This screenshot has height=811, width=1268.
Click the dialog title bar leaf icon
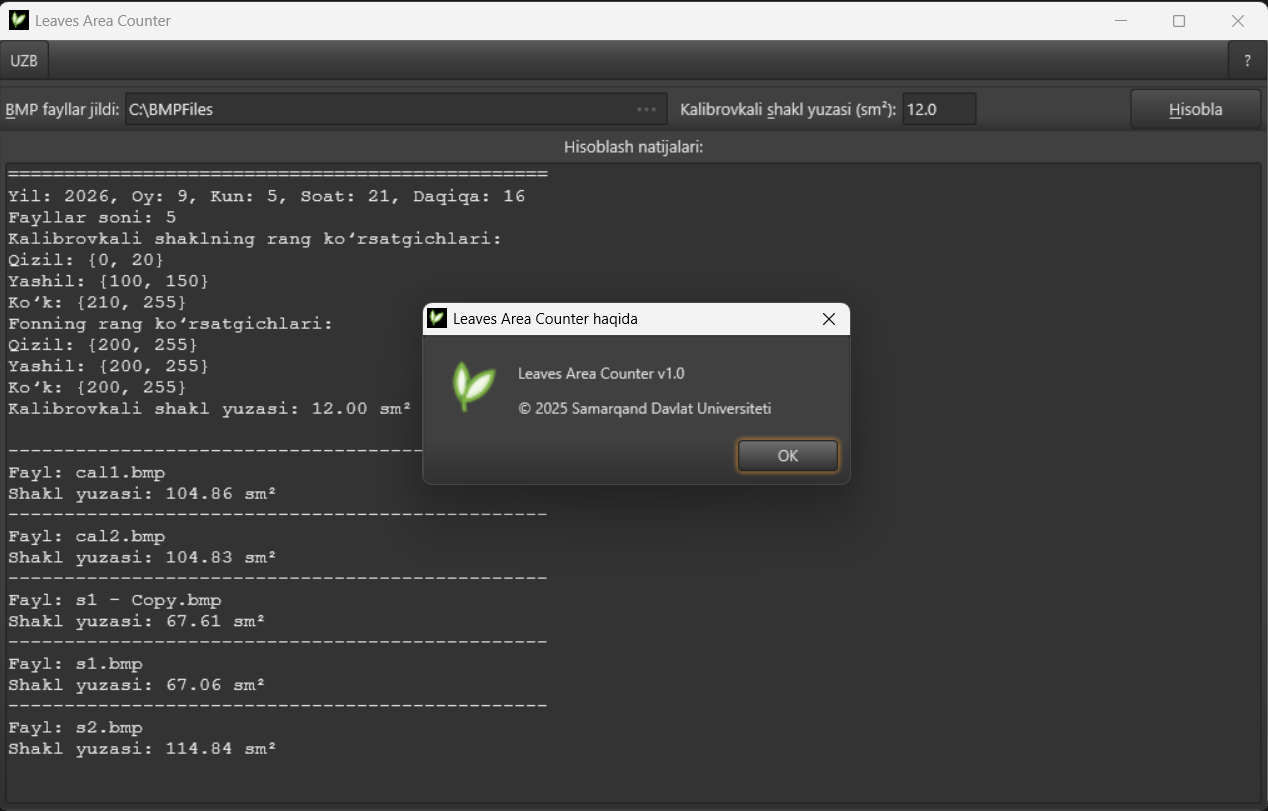tap(436, 319)
